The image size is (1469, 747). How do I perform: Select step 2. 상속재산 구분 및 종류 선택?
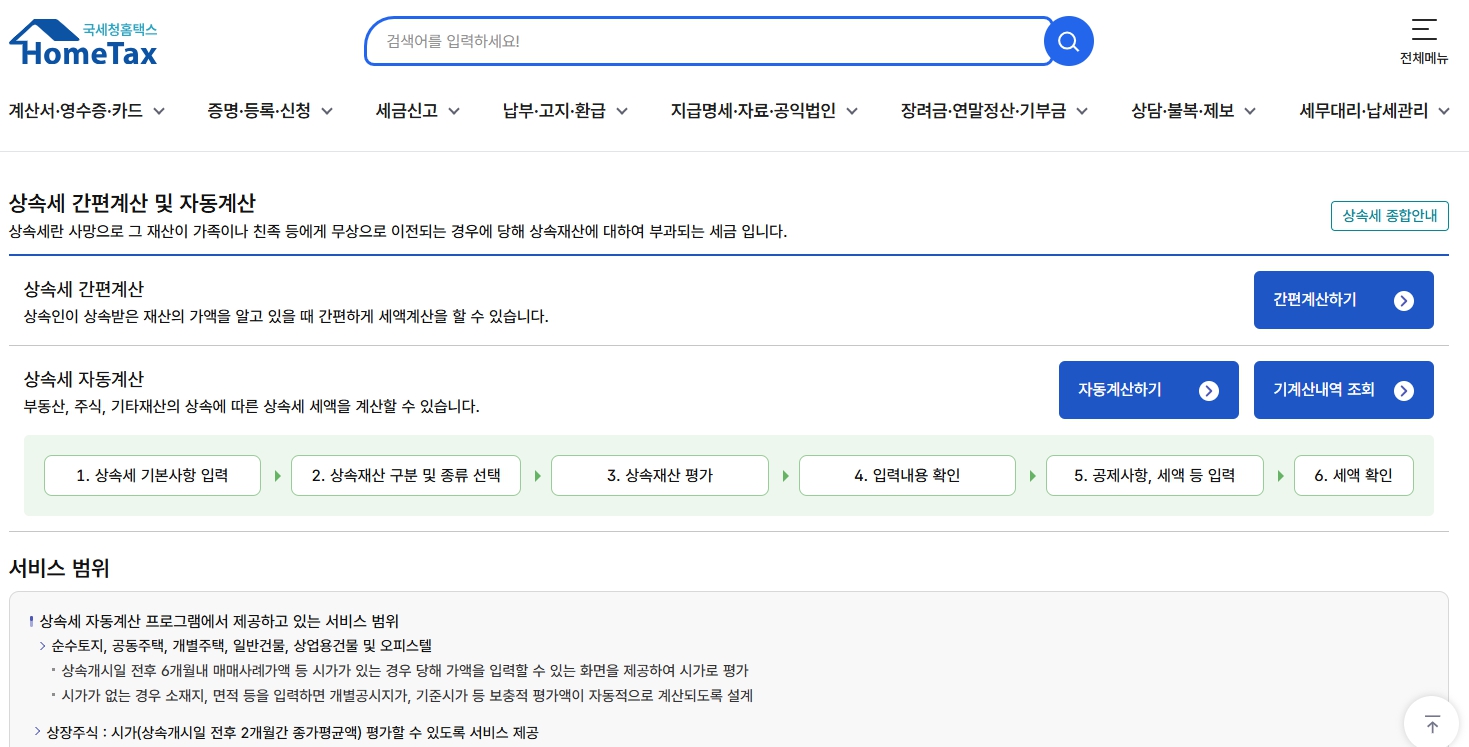click(406, 476)
